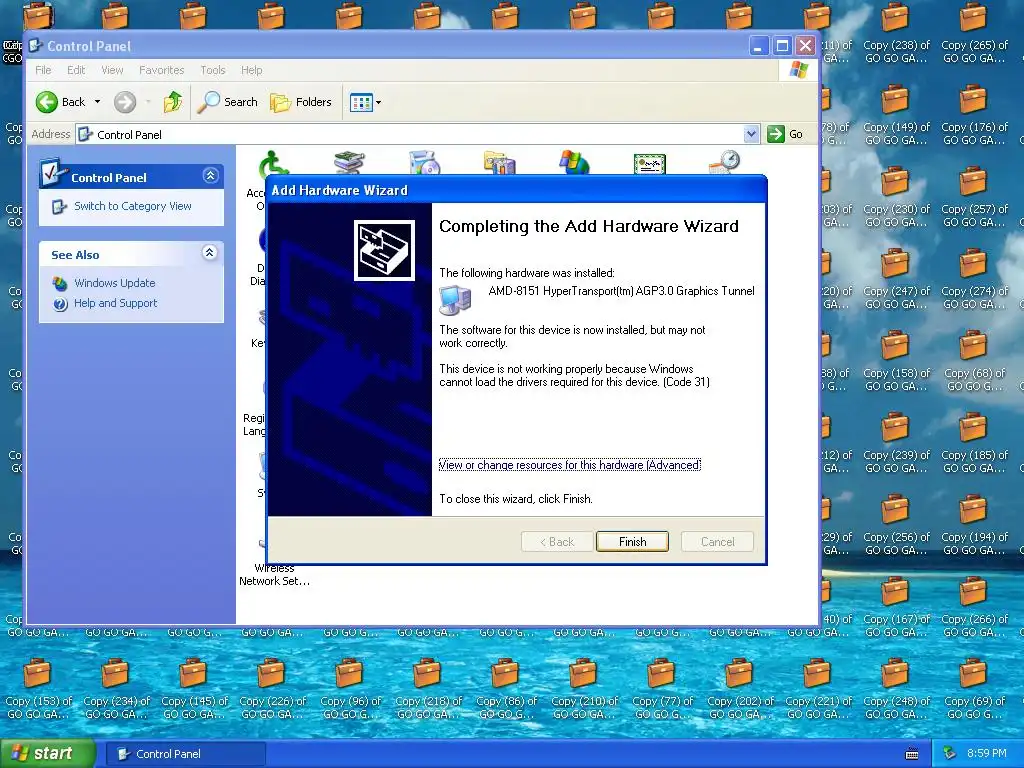The width and height of the screenshot is (1024, 768).
Task: Select desktop icon Copy (238) of GO GO GA
Action: [x=895, y=33]
